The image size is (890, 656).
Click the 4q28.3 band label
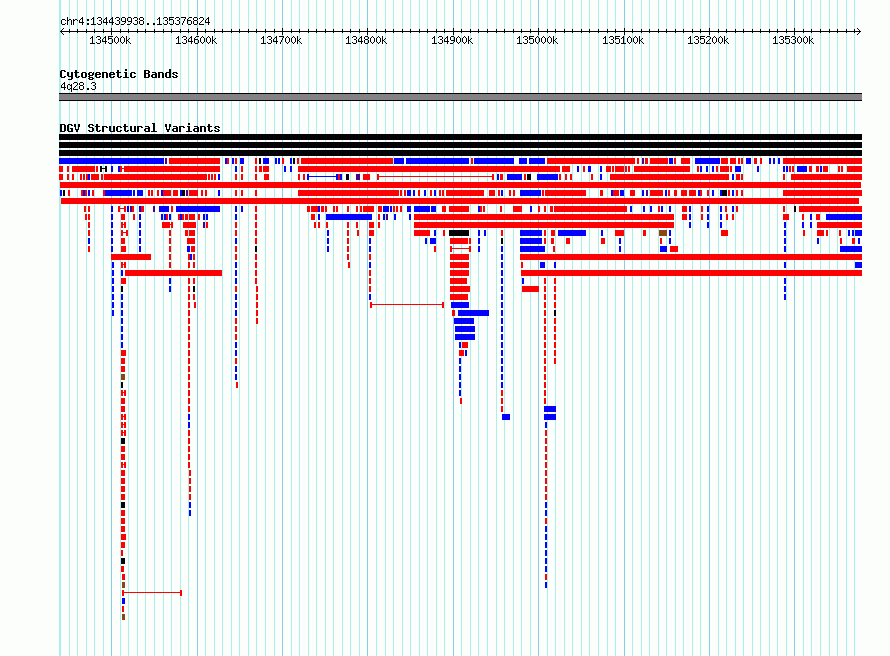pos(78,86)
